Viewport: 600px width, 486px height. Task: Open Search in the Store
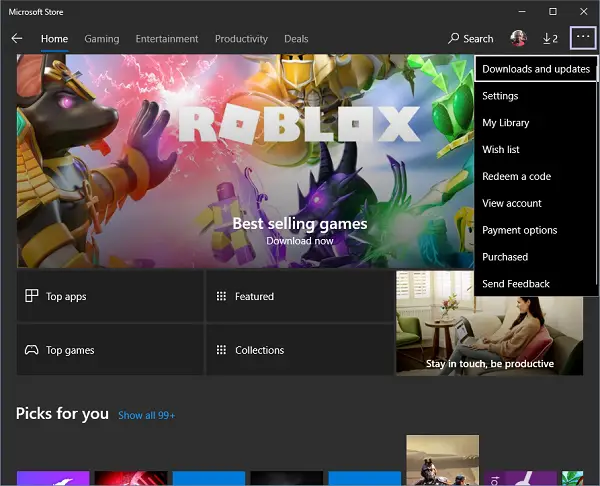pyautogui.click(x=471, y=39)
